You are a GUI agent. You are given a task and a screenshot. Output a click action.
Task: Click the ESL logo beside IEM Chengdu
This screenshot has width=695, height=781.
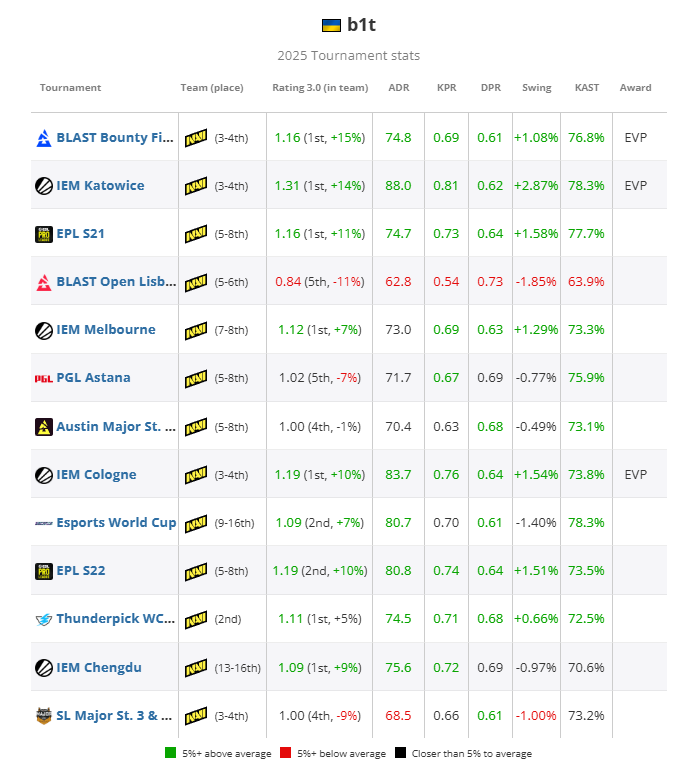click(44, 667)
